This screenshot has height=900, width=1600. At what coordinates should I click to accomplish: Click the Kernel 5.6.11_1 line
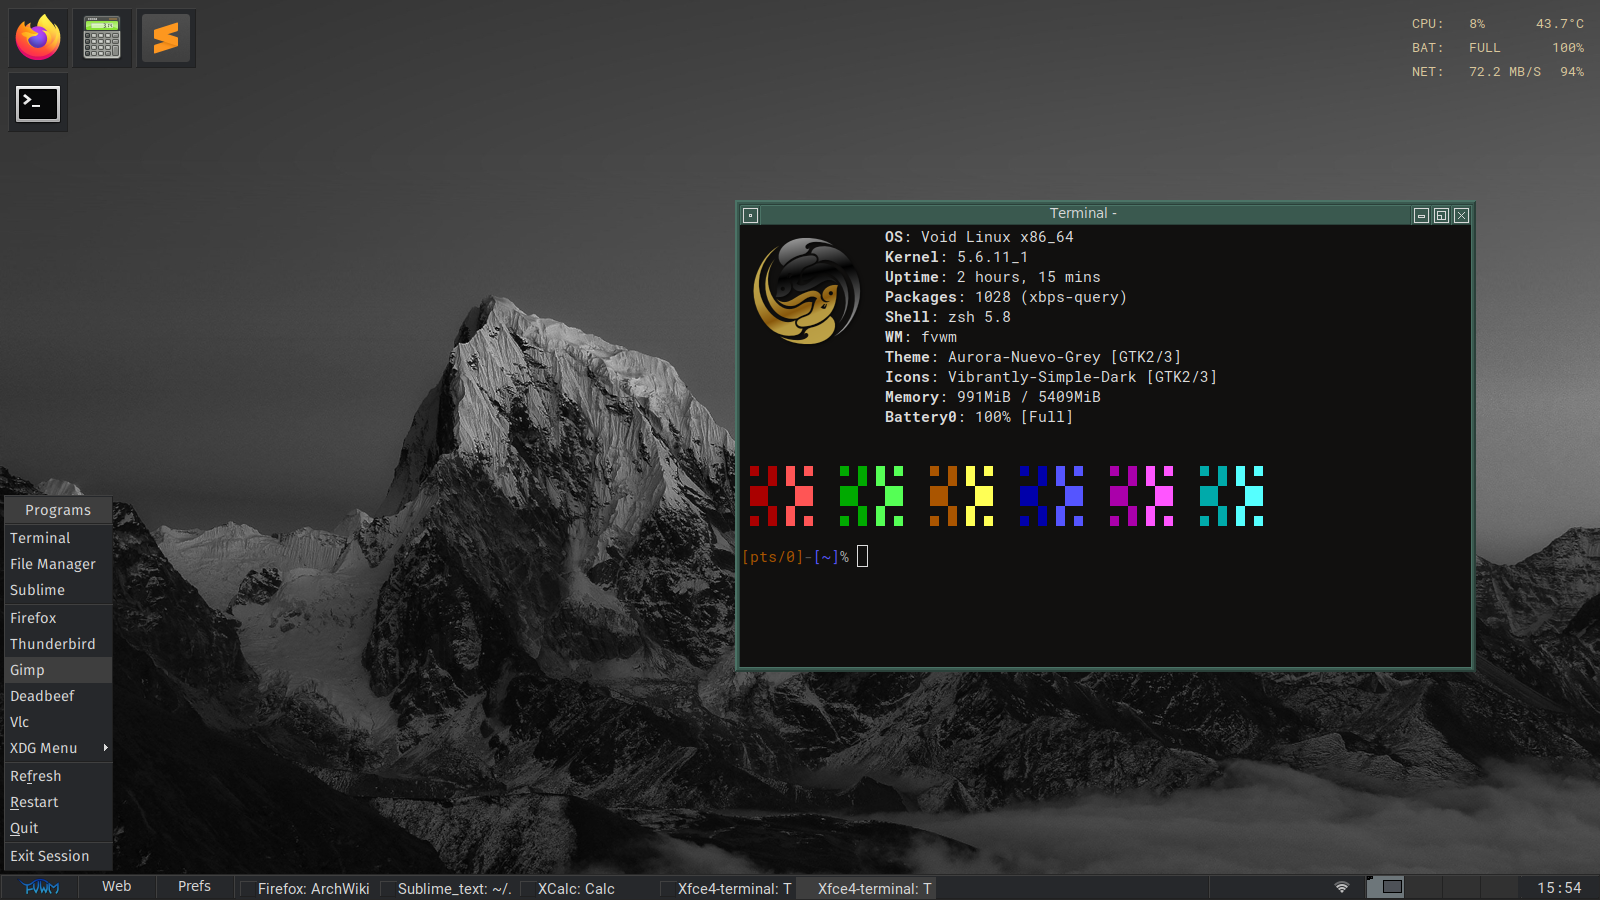click(956, 257)
